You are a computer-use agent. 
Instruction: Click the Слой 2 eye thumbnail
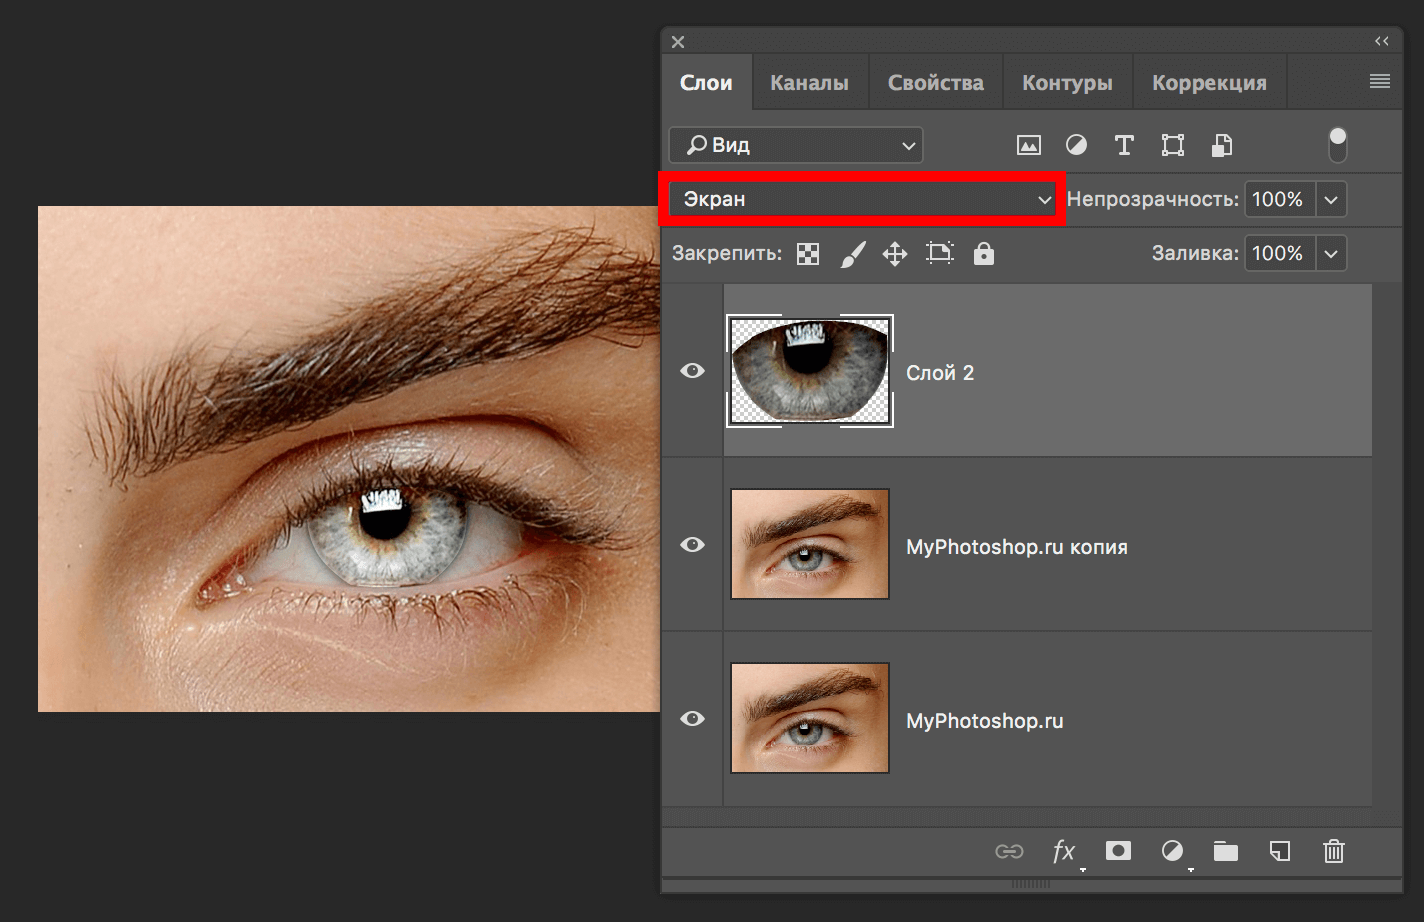(x=810, y=371)
